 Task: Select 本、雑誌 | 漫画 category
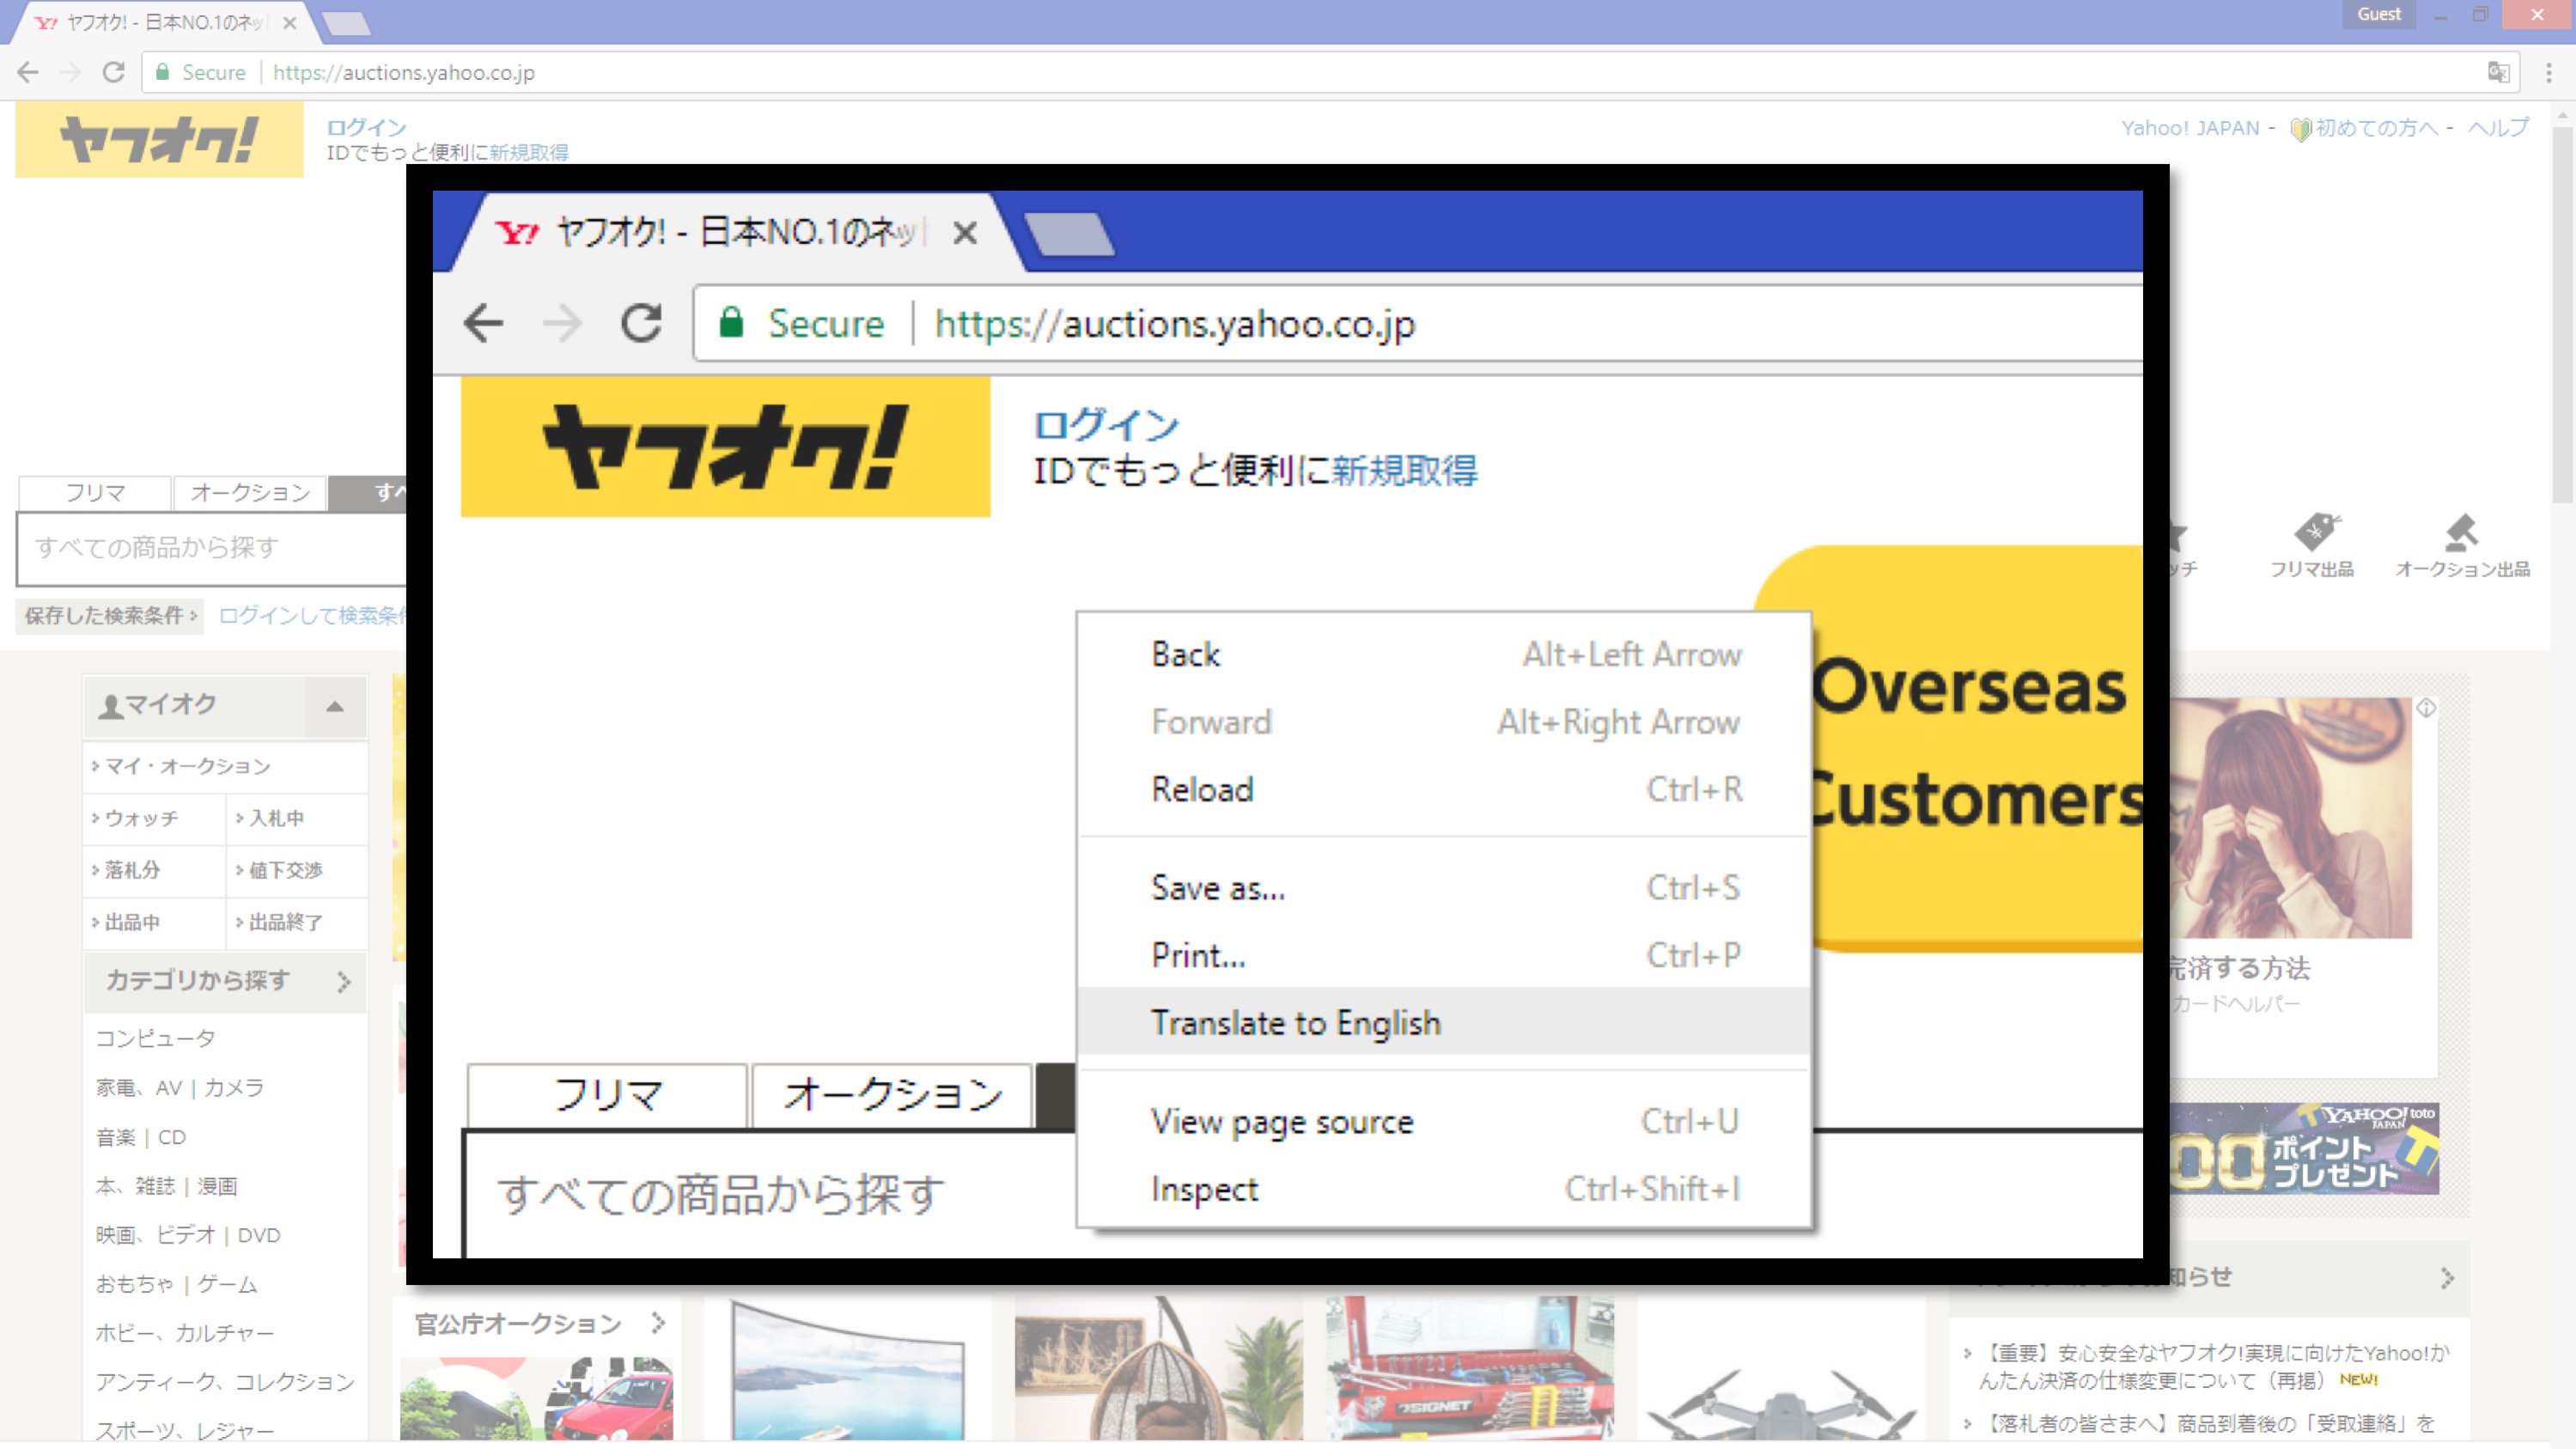click(x=166, y=1186)
